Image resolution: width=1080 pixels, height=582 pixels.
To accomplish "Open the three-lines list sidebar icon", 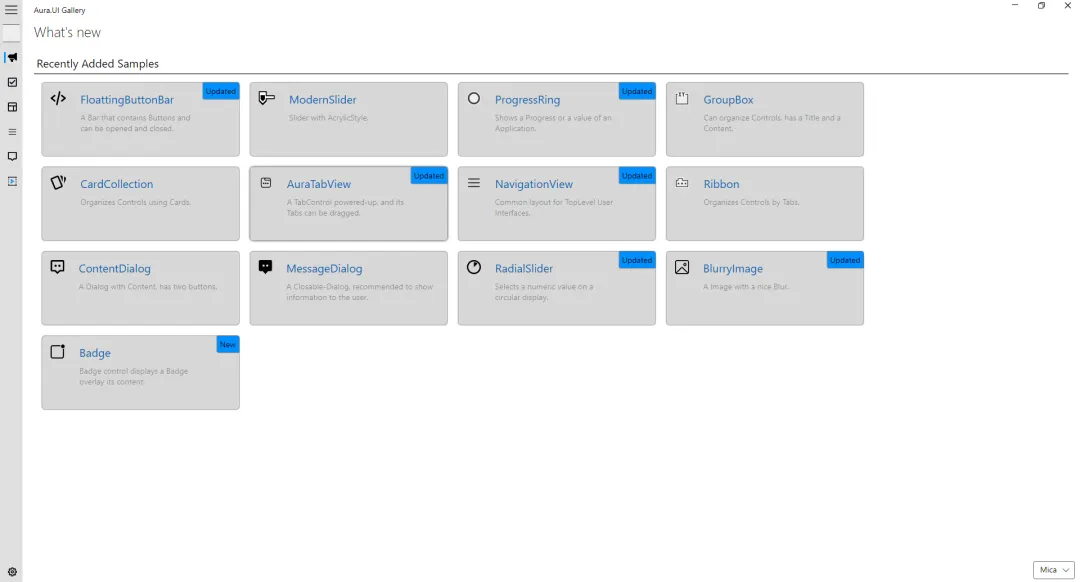I will click(x=12, y=132).
